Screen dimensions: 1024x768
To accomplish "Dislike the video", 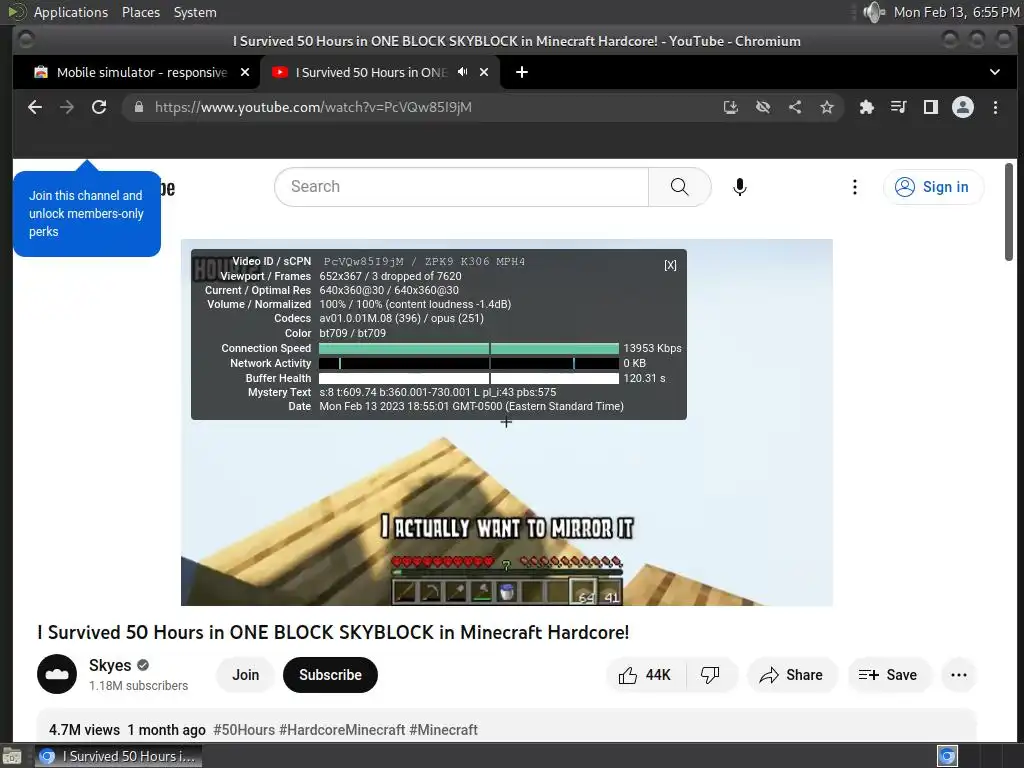I will 711,675.
